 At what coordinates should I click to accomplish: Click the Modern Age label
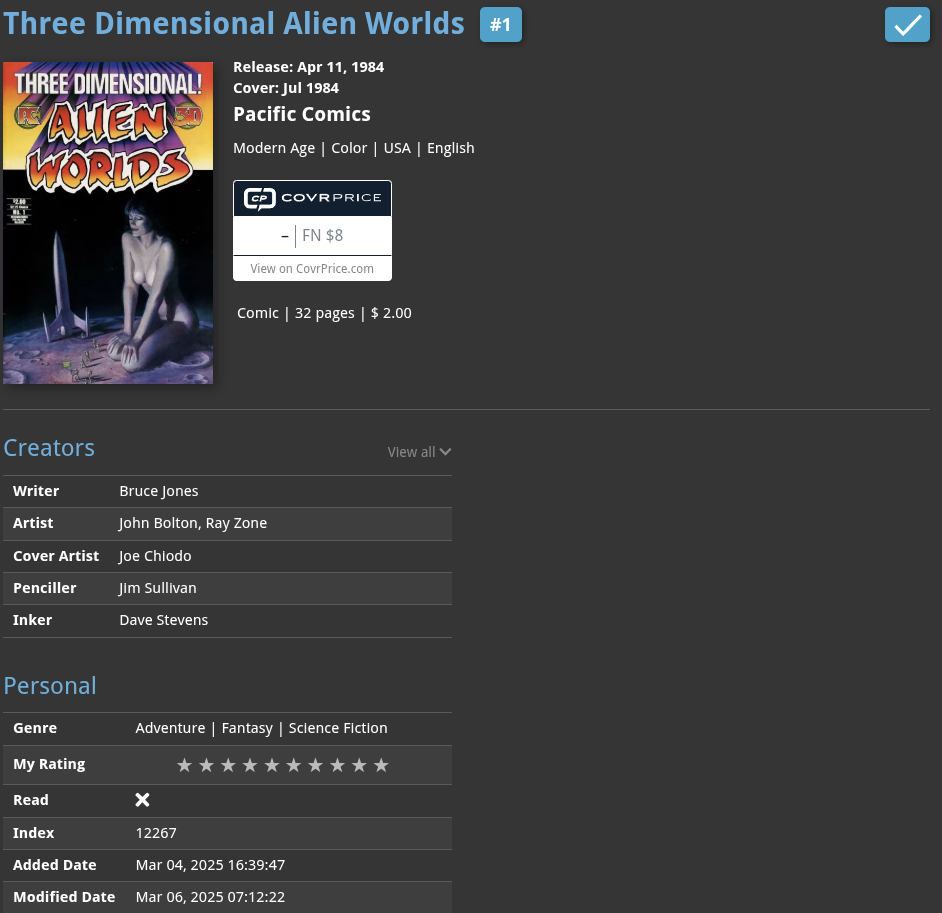click(x=274, y=148)
